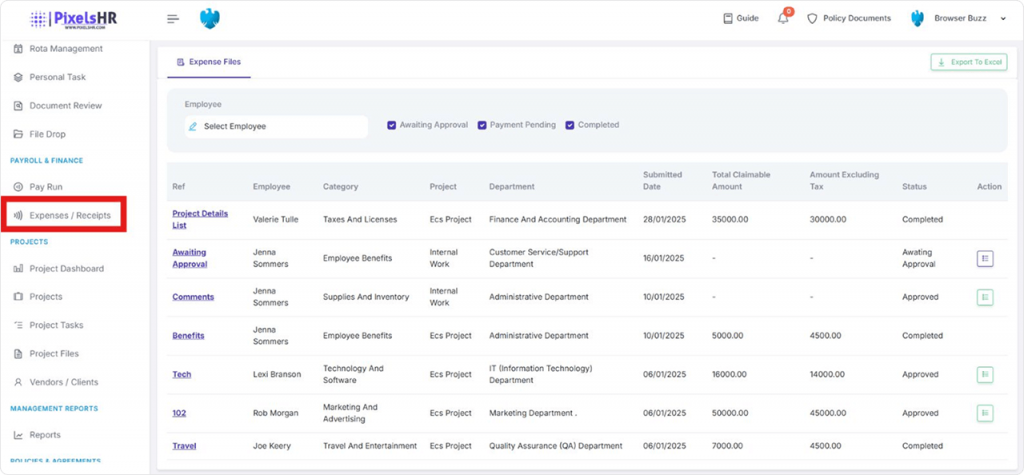The height and width of the screenshot is (475, 1024).
Task: Toggle the hamburger sidebar menu icon
Action: click(x=173, y=19)
